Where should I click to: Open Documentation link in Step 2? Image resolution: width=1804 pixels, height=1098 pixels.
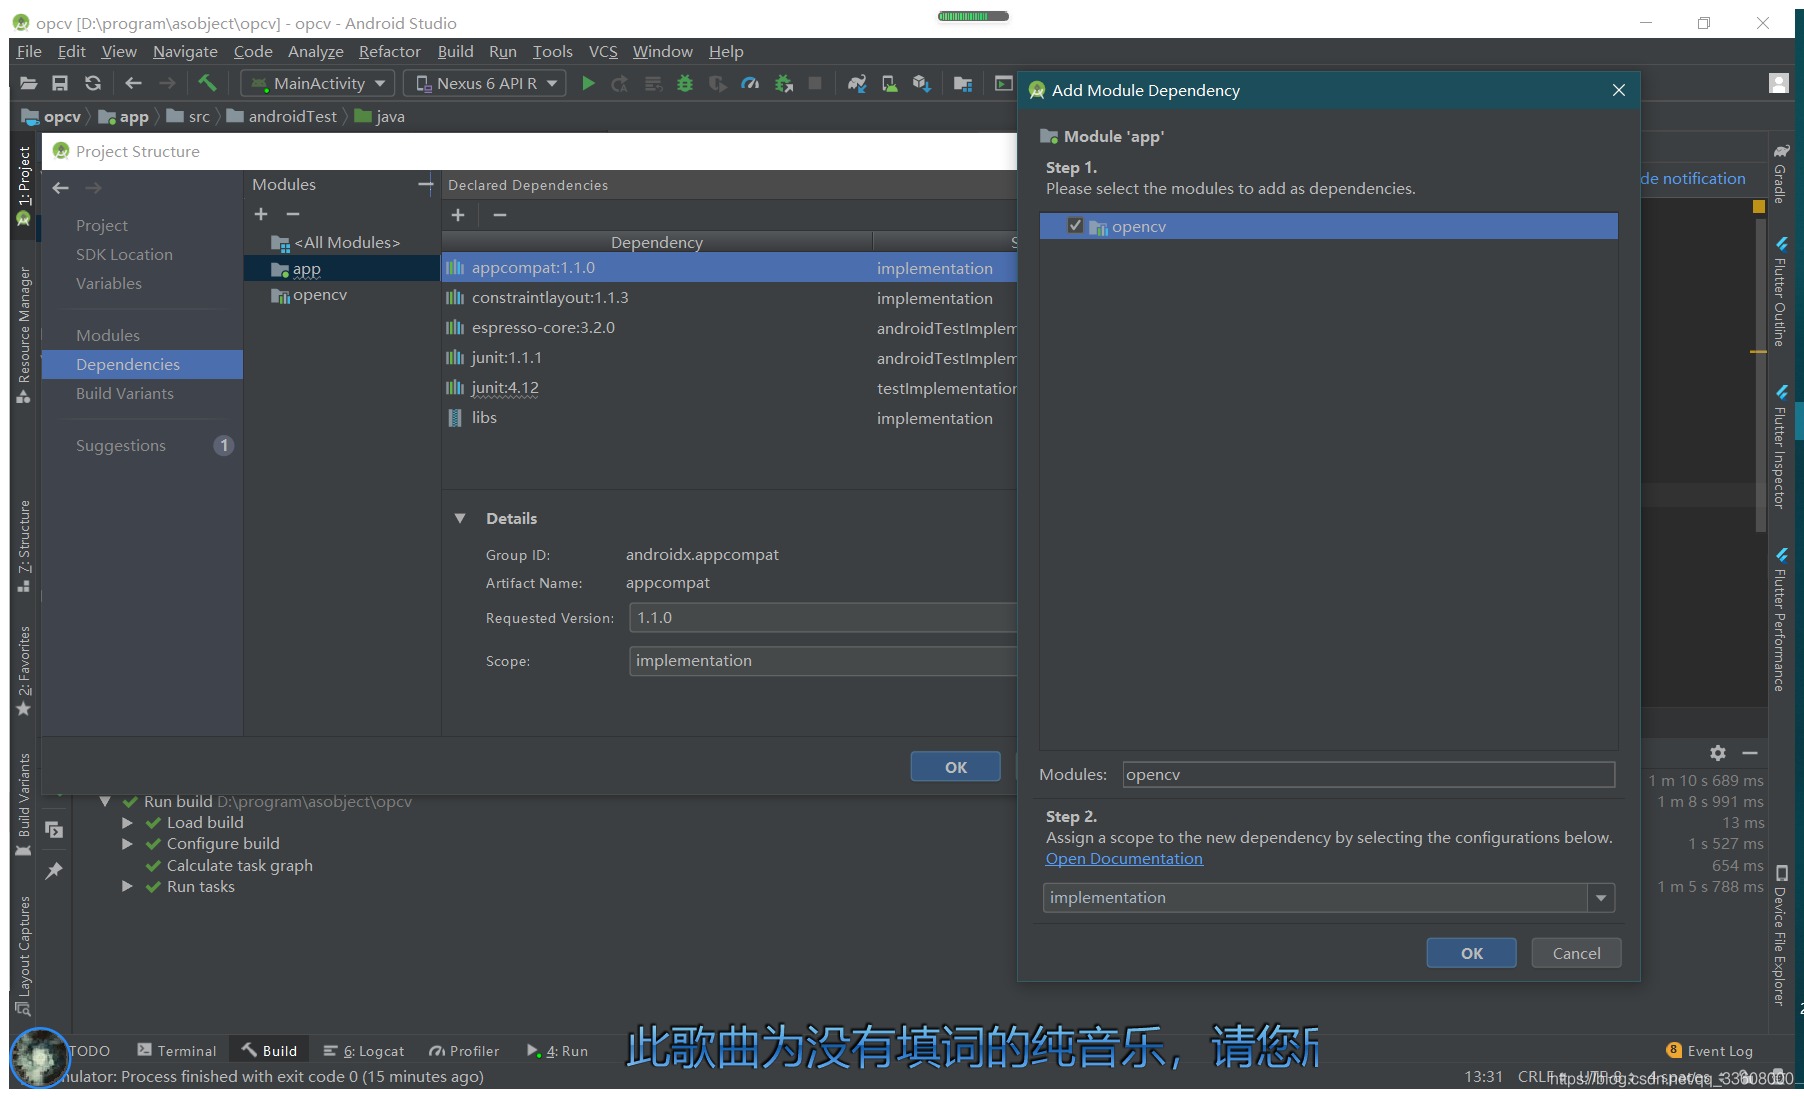pos(1124,859)
